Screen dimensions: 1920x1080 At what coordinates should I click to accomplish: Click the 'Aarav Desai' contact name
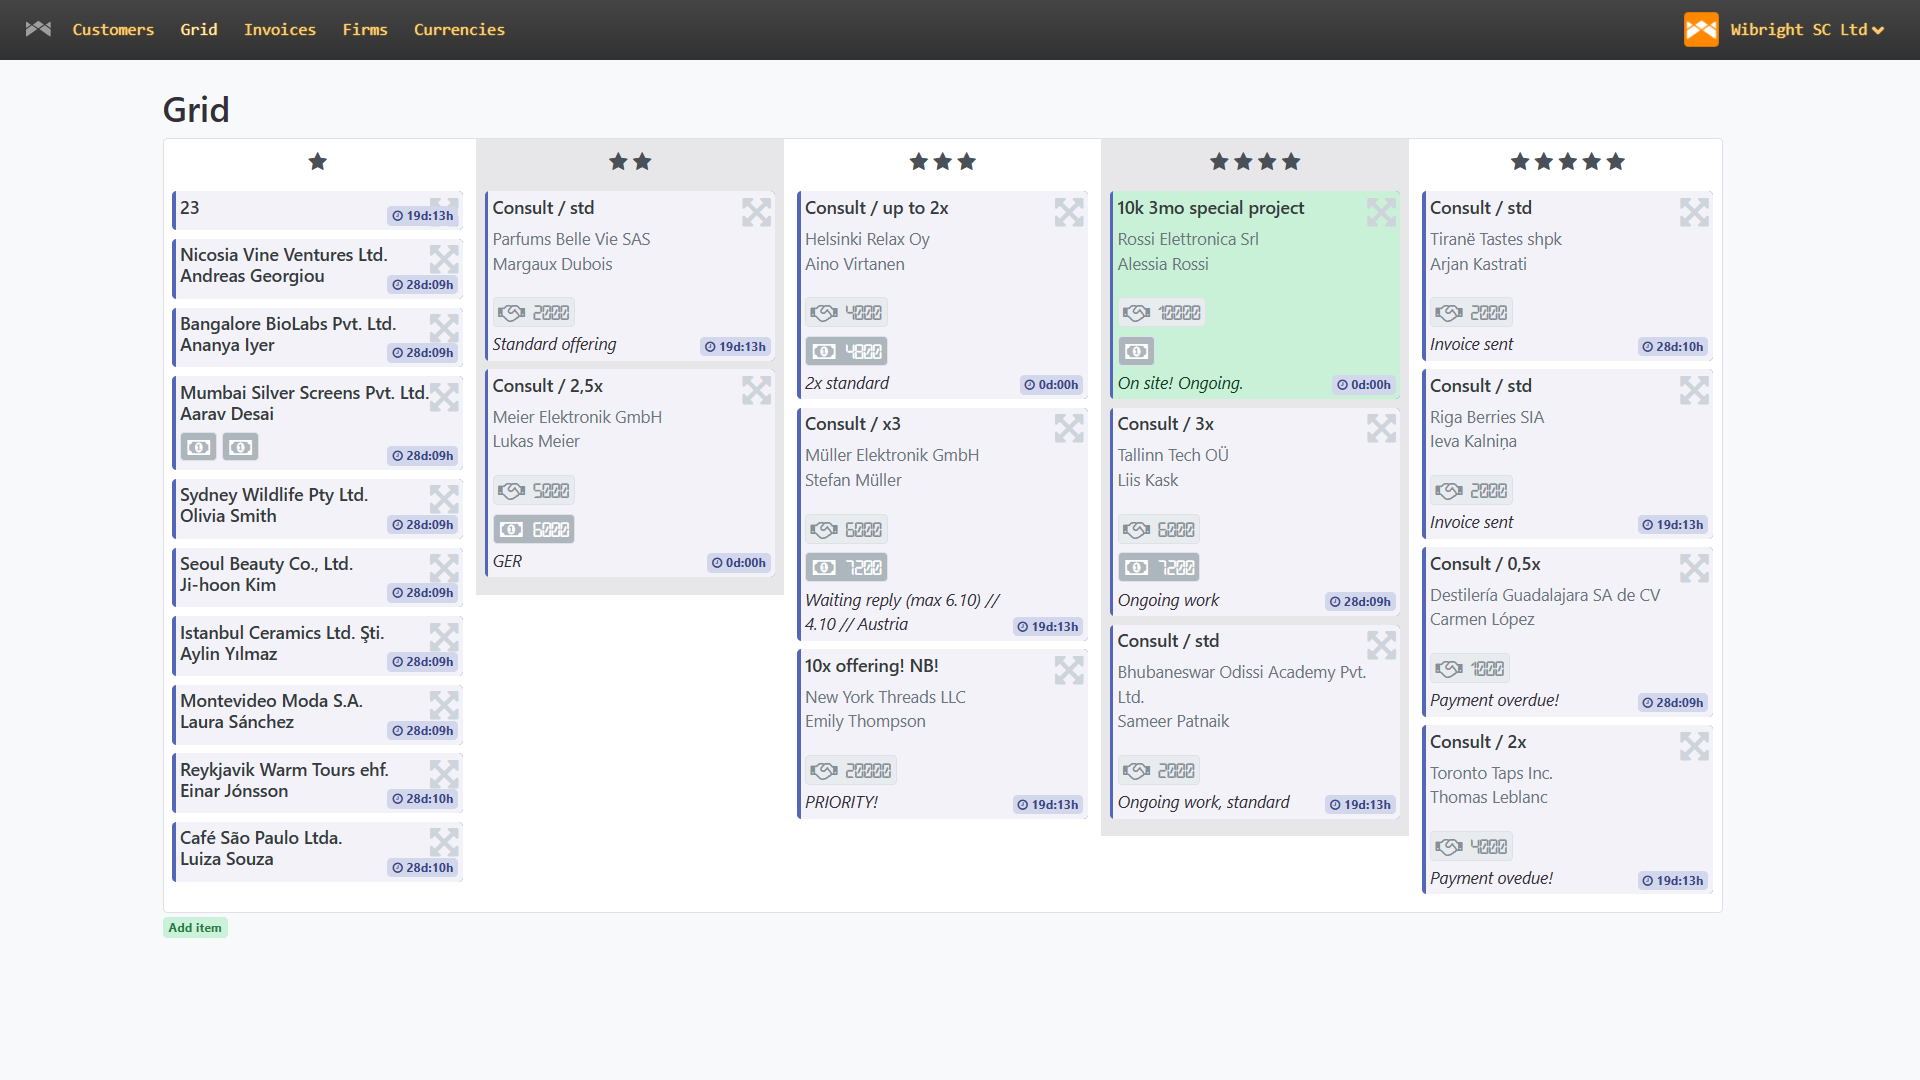coord(227,414)
